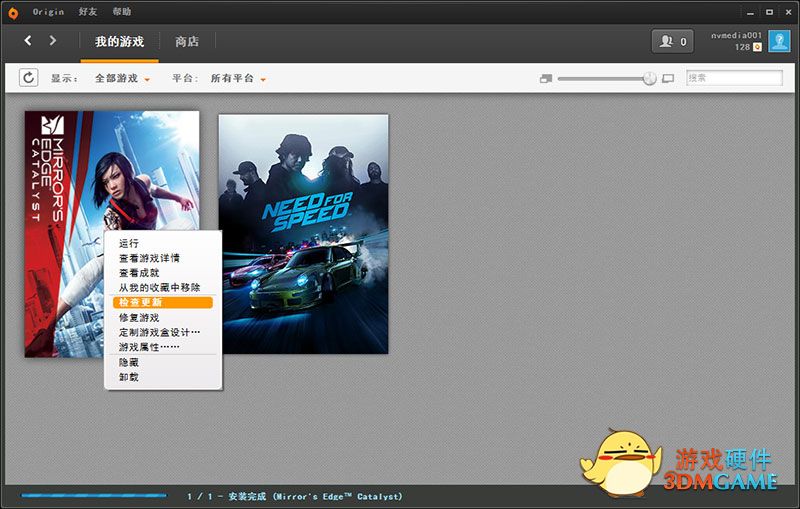The width and height of the screenshot is (800, 509).
Task: Expand the 全部游戏 display filter
Action: (122, 79)
